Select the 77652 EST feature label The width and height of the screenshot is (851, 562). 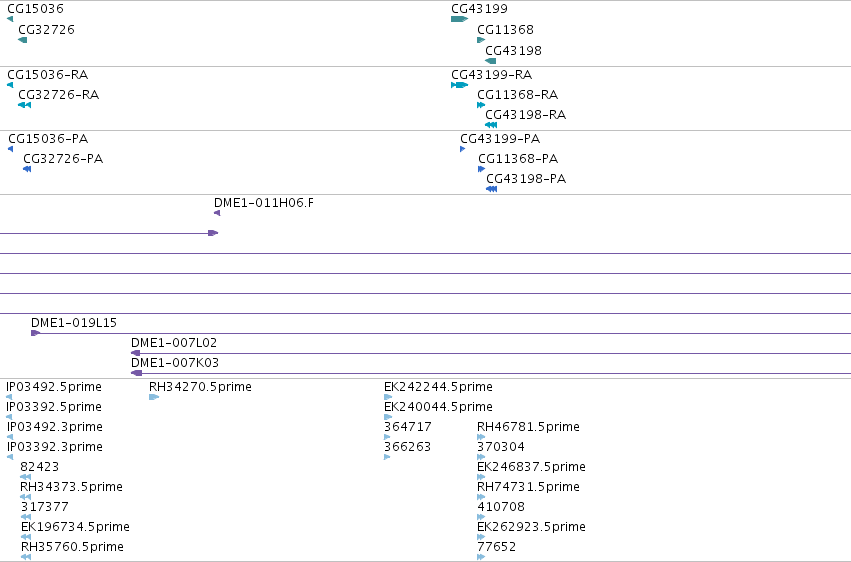(x=497, y=546)
